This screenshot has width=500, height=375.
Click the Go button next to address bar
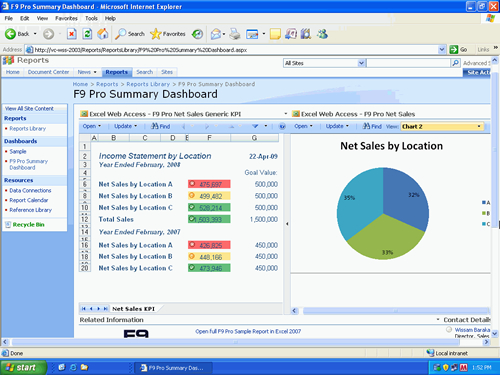(459, 50)
